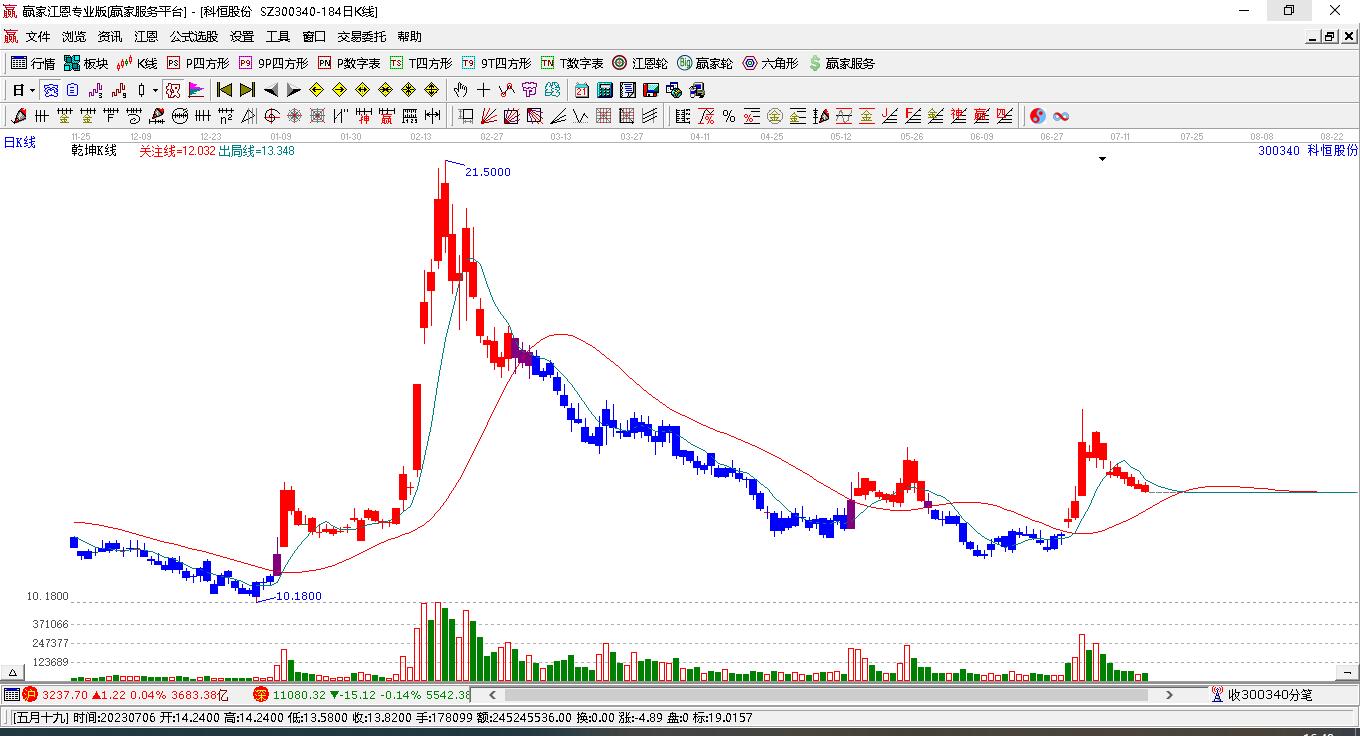The width and height of the screenshot is (1360, 736).
Task: Open the 工具 menu
Action: [x=278, y=37]
